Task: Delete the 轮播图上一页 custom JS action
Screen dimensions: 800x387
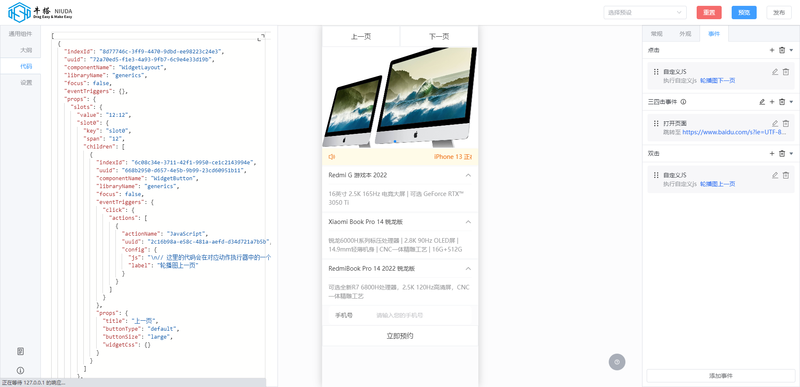Action: pos(786,175)
